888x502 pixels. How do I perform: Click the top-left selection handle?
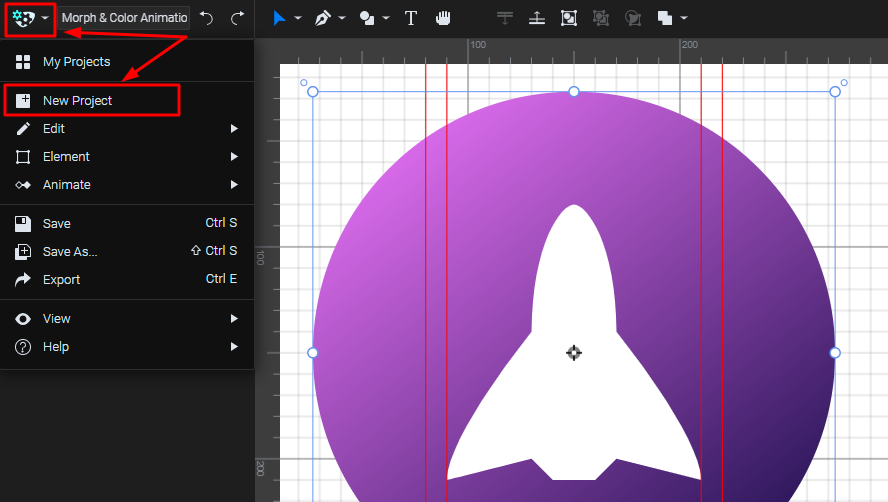[313, 92]
